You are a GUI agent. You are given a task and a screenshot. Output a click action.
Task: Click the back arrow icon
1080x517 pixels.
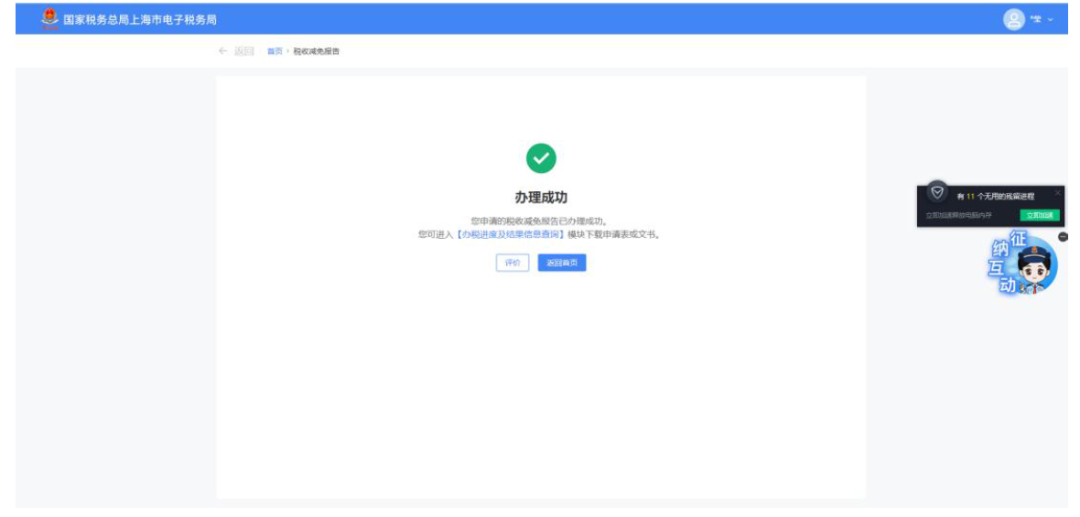coord(222,51)
